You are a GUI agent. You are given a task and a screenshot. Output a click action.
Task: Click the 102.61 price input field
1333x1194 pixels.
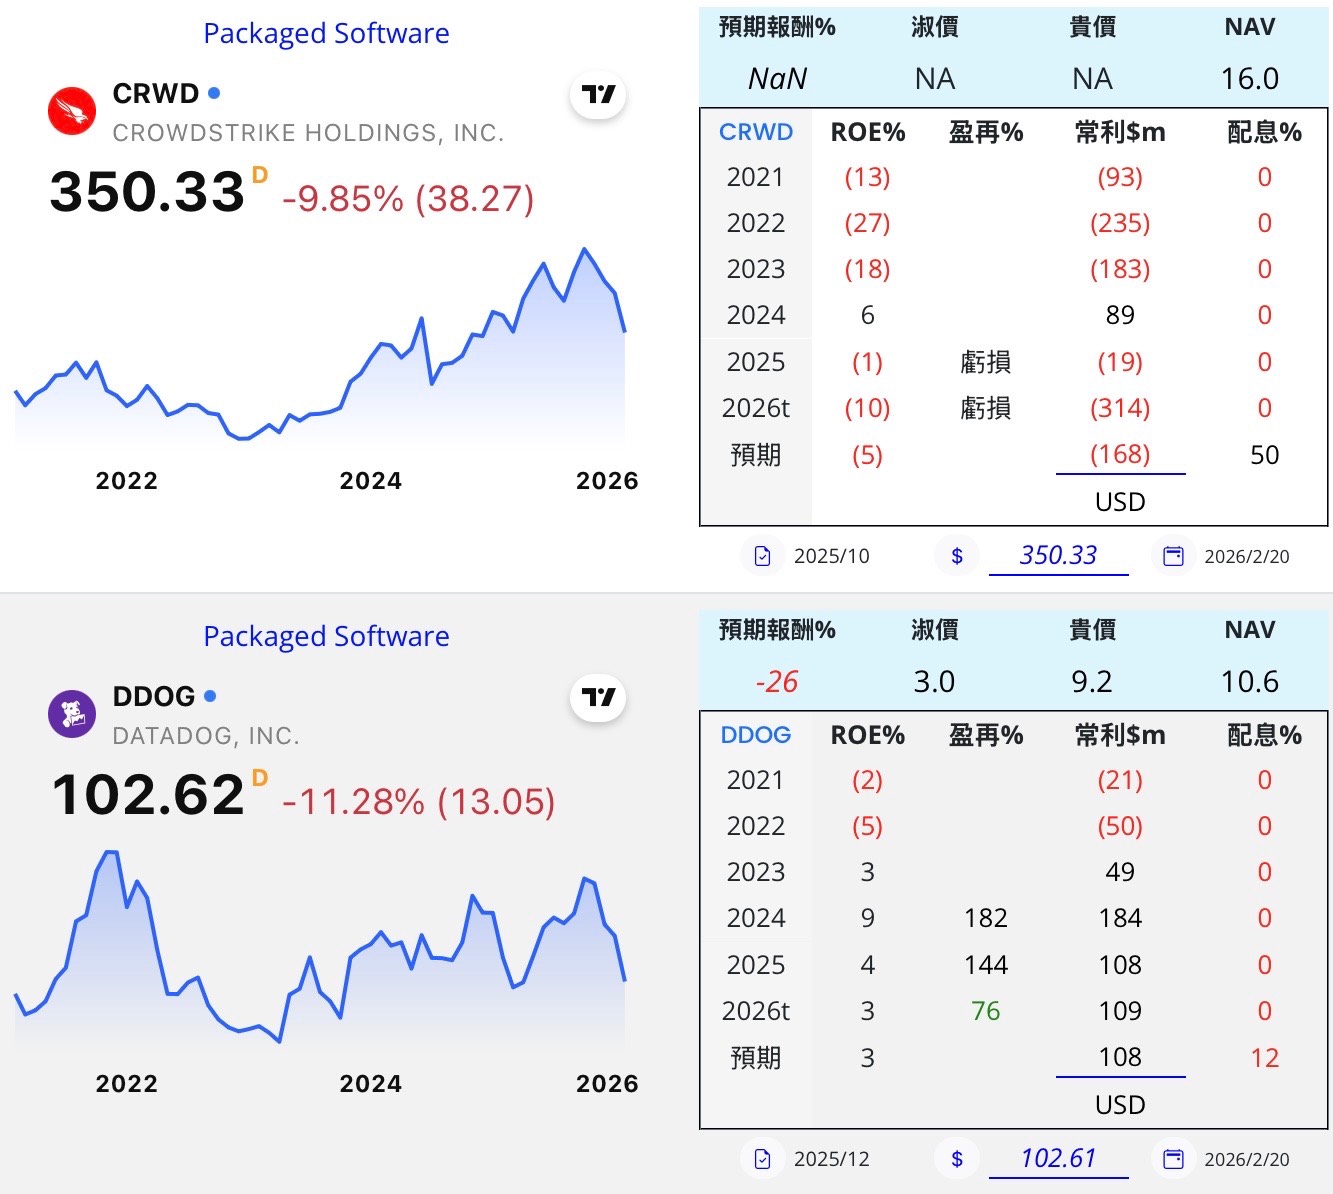1058,1158
